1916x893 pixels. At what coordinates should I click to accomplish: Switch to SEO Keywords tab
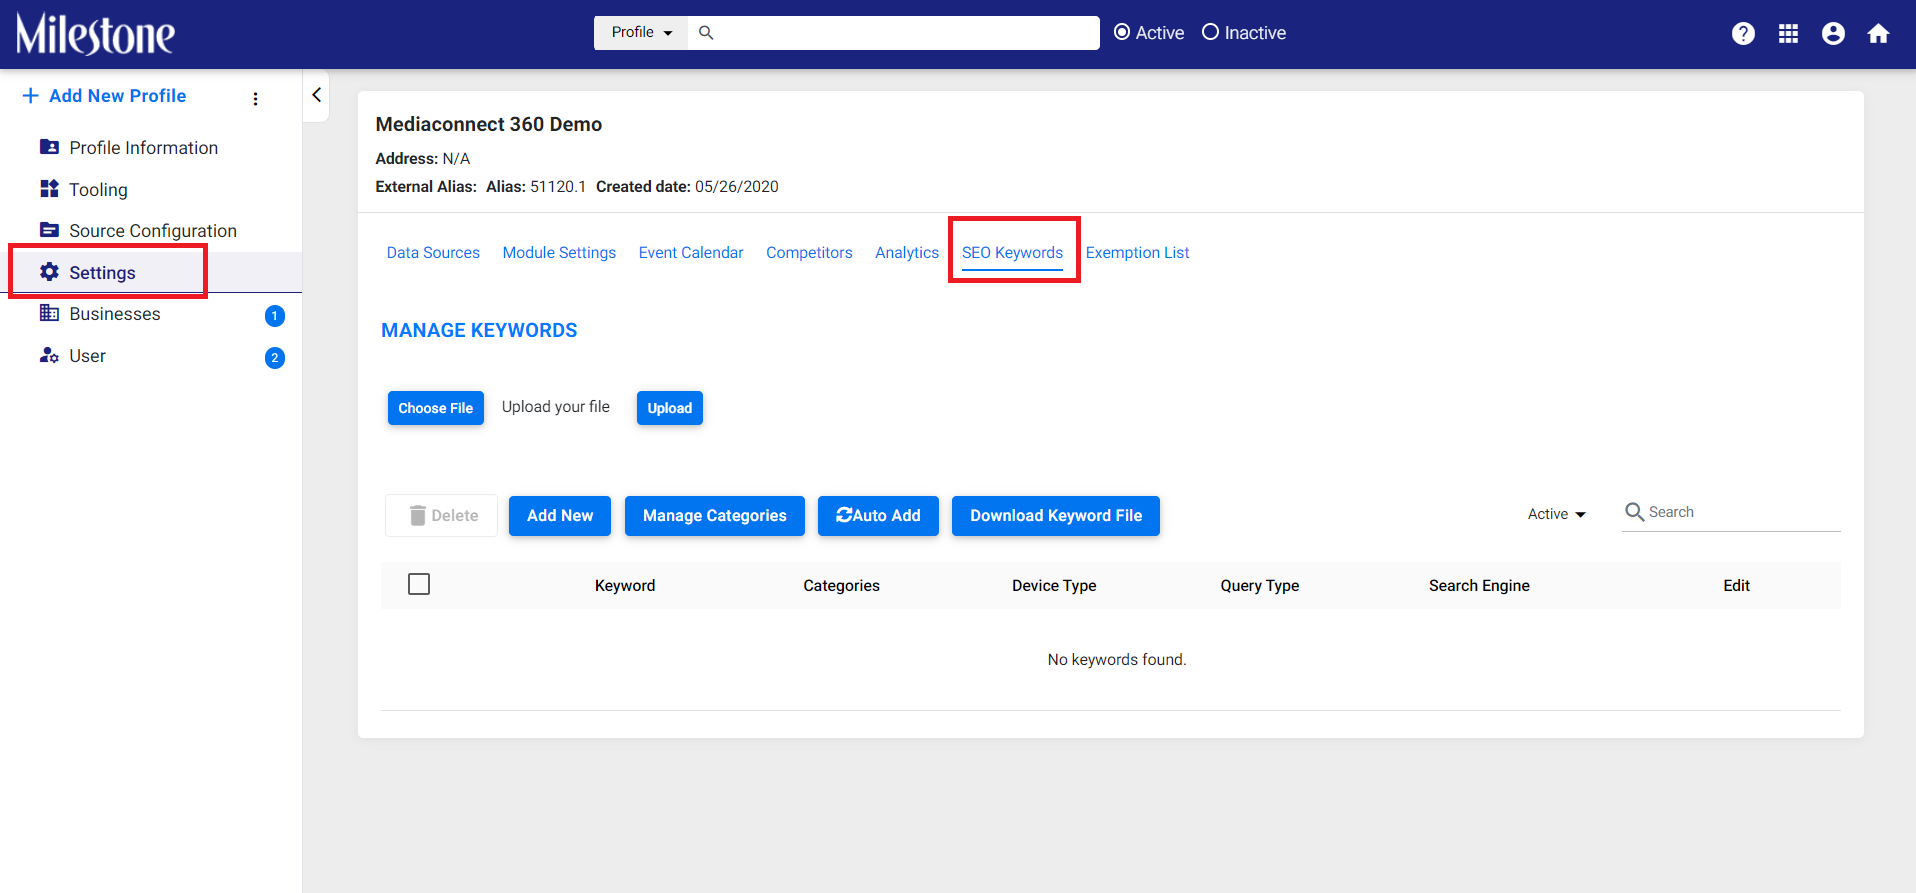[1012, 253]
